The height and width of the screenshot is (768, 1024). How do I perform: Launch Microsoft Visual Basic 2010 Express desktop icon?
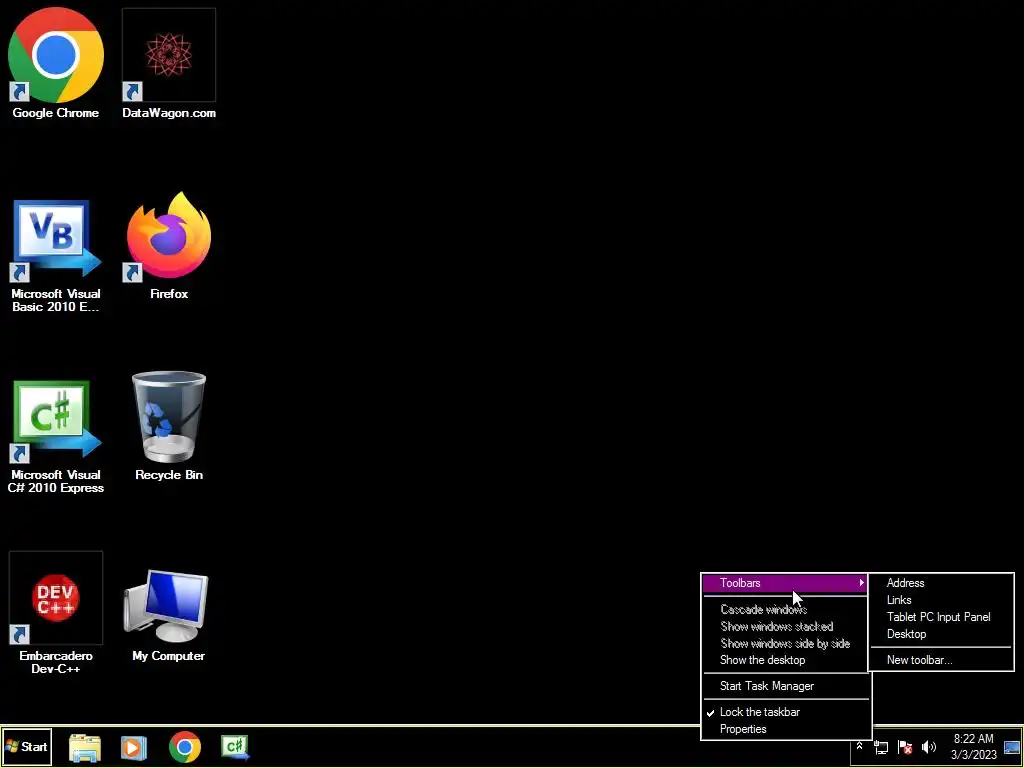tap(56, 257)
